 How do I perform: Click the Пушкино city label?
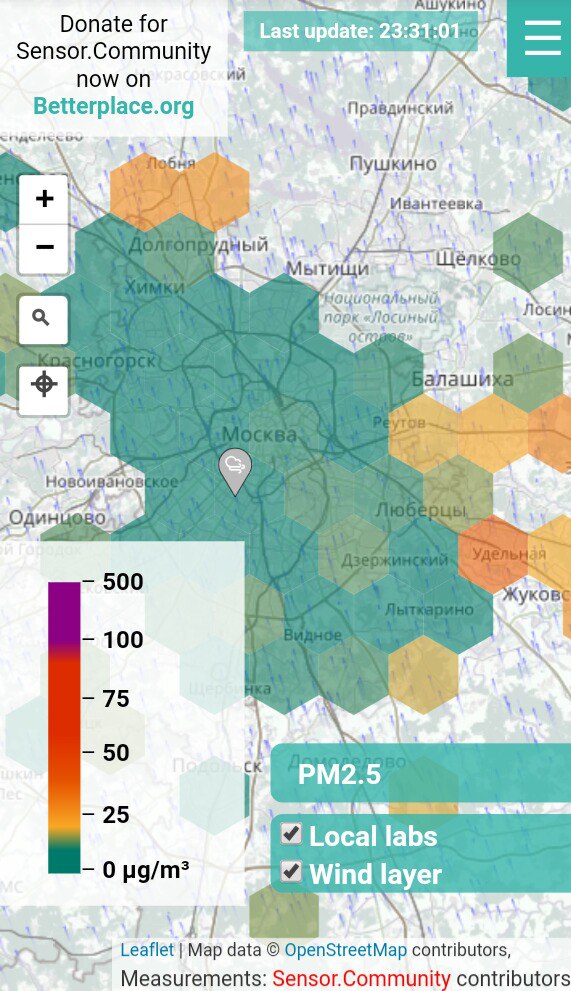coord(393,164)
